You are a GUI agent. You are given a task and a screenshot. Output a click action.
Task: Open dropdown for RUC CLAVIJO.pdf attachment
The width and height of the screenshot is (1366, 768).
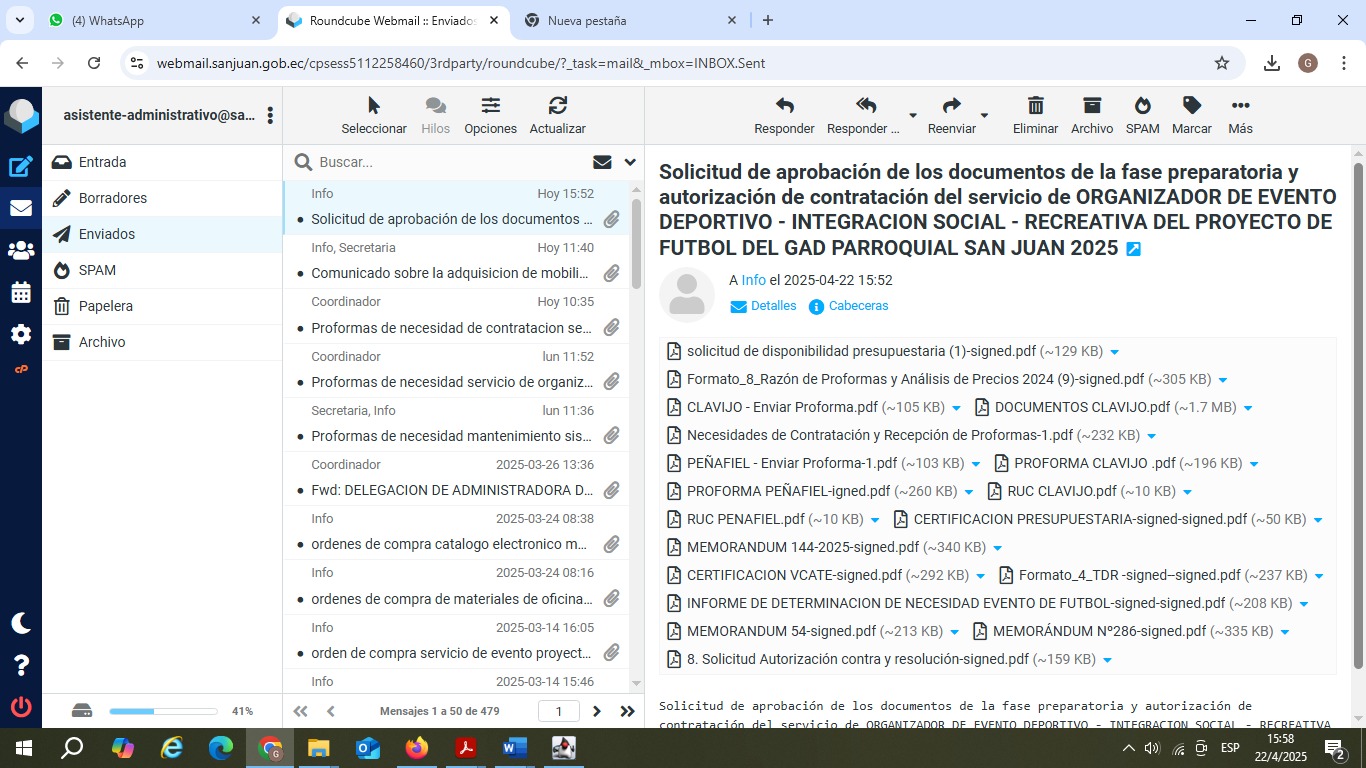click(x=1187, y=492)
